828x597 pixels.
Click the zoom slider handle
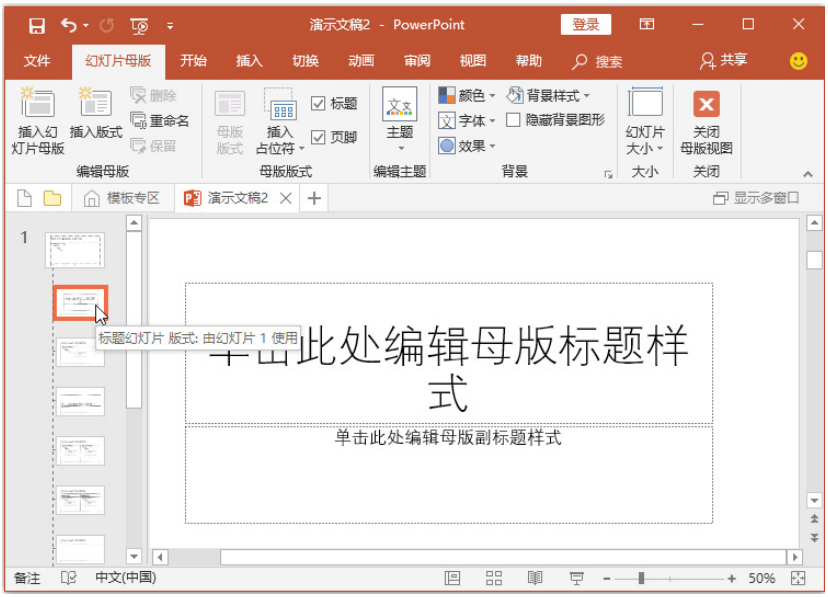click(641, 579)
